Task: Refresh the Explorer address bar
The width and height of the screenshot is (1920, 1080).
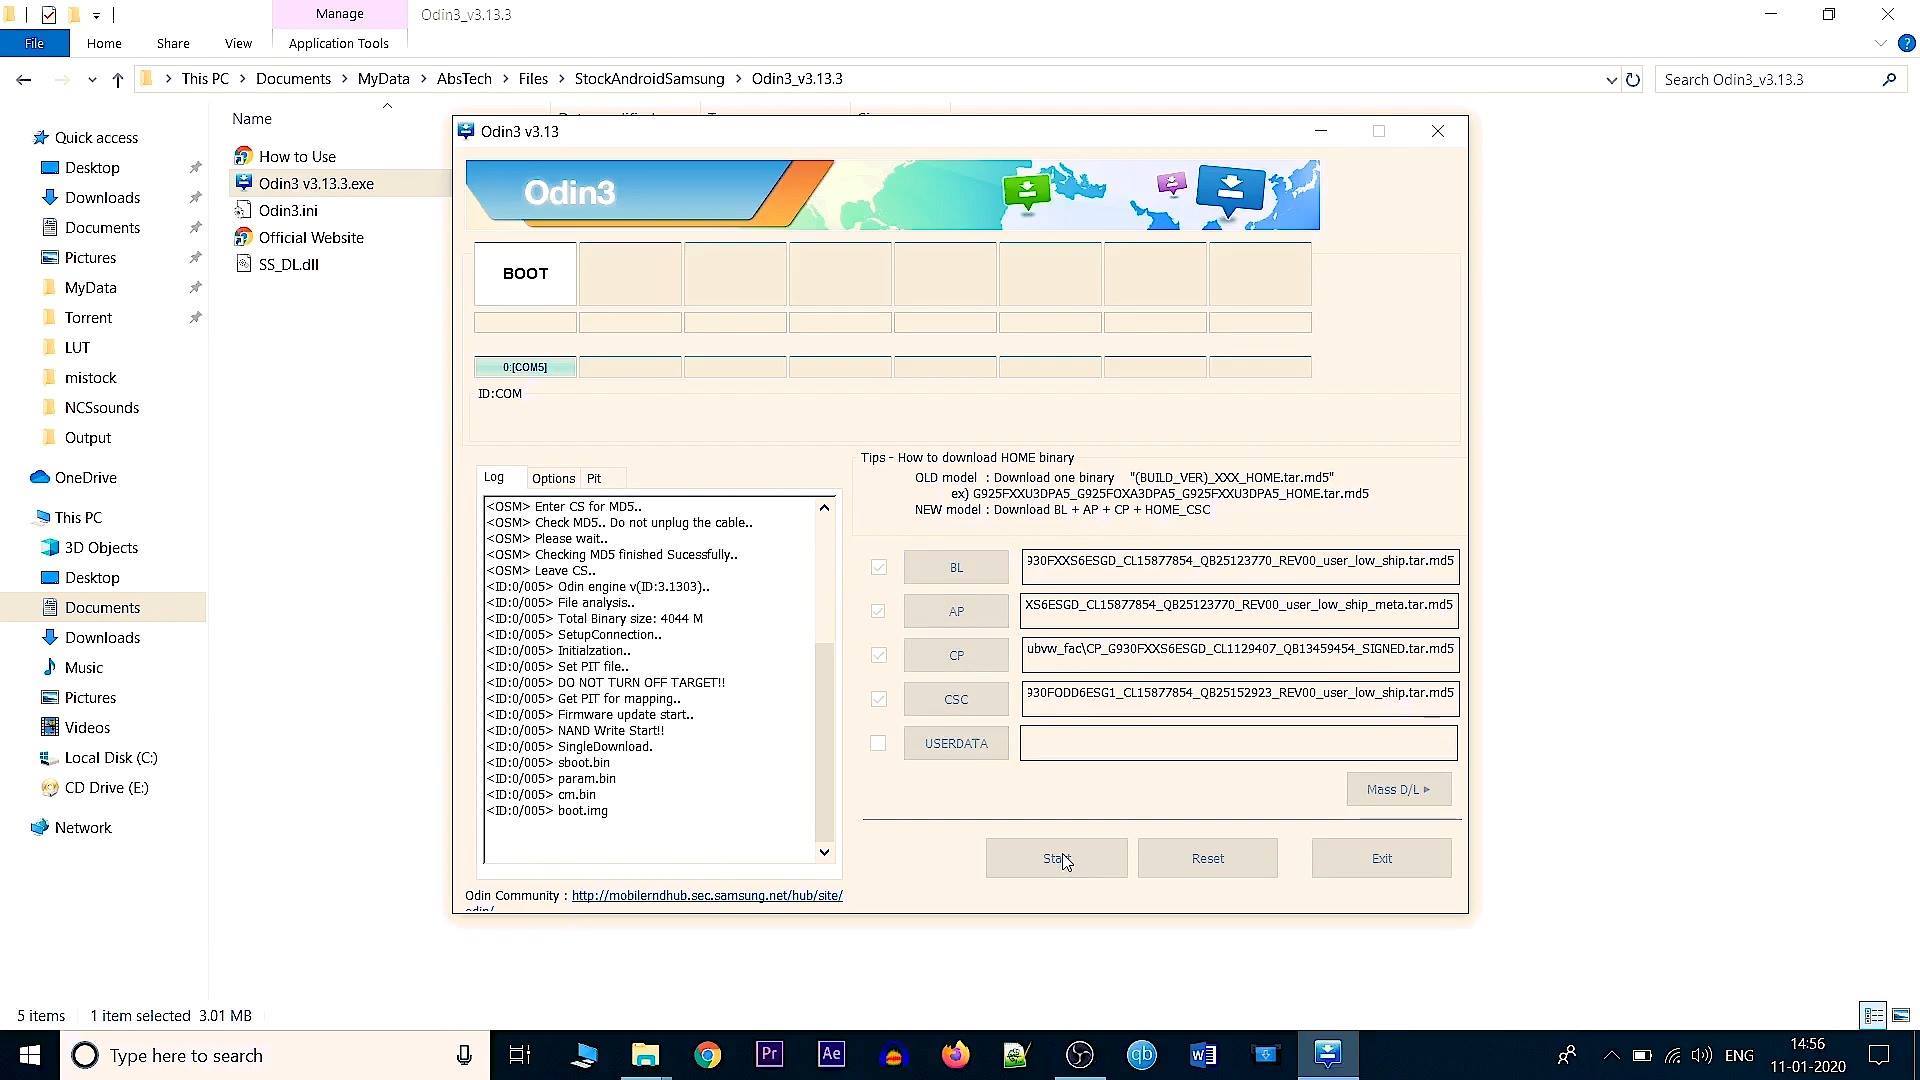Action: pos(1633,79)
